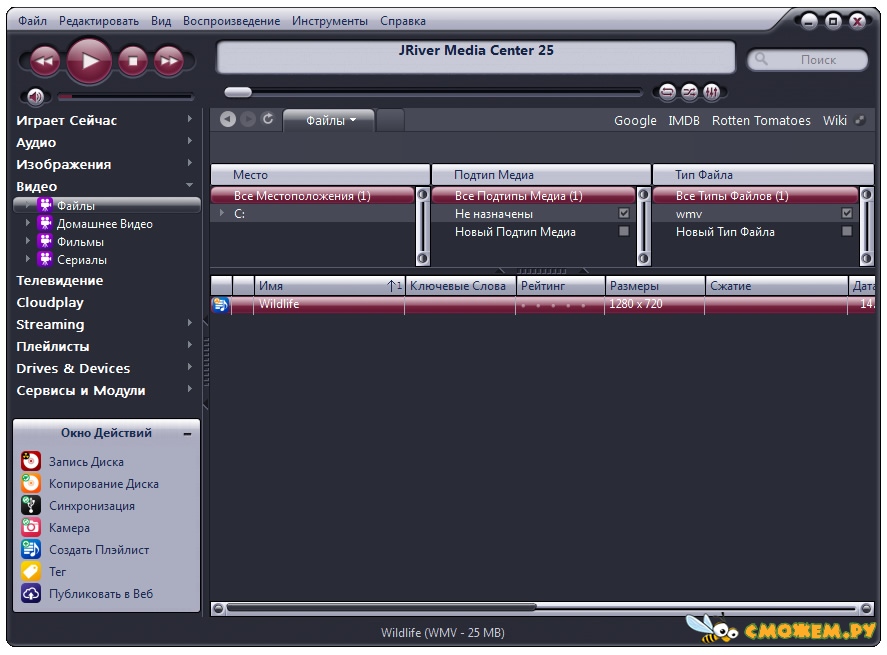887x655 pixels.
Task: Collapse the Окно Действий panel
Action: tap(187, 434)
